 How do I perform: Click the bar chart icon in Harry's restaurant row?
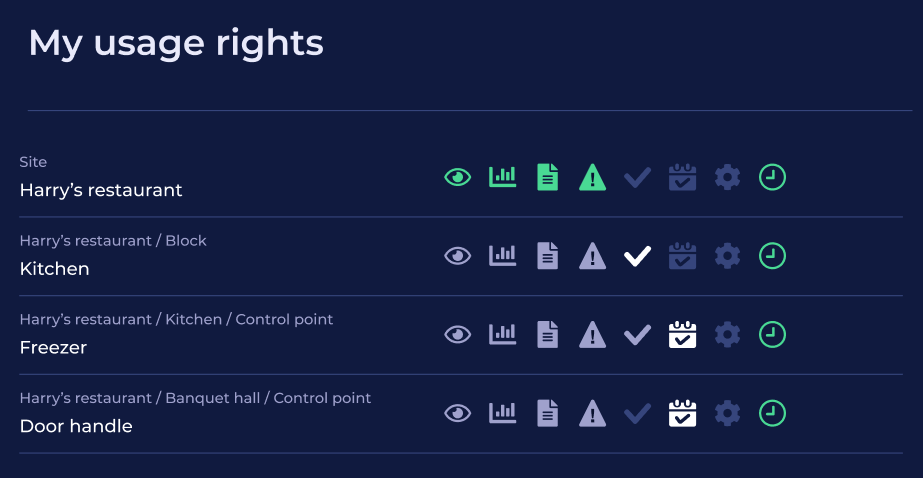pos(502,177)
